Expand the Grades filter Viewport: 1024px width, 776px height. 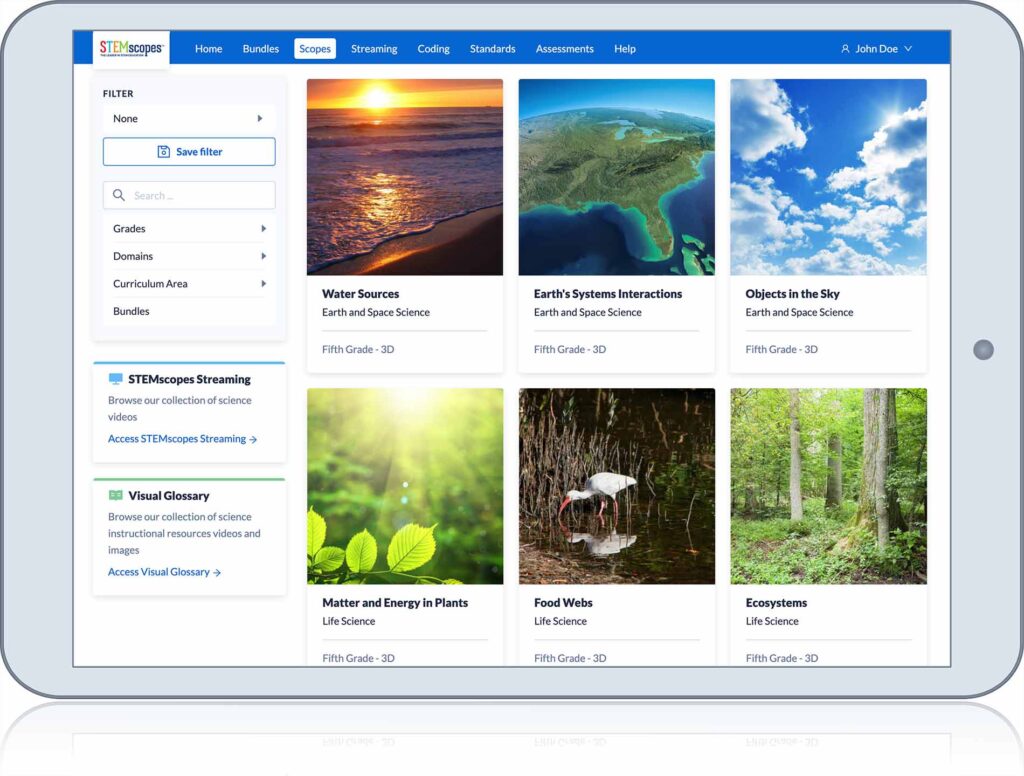point(188,229)
